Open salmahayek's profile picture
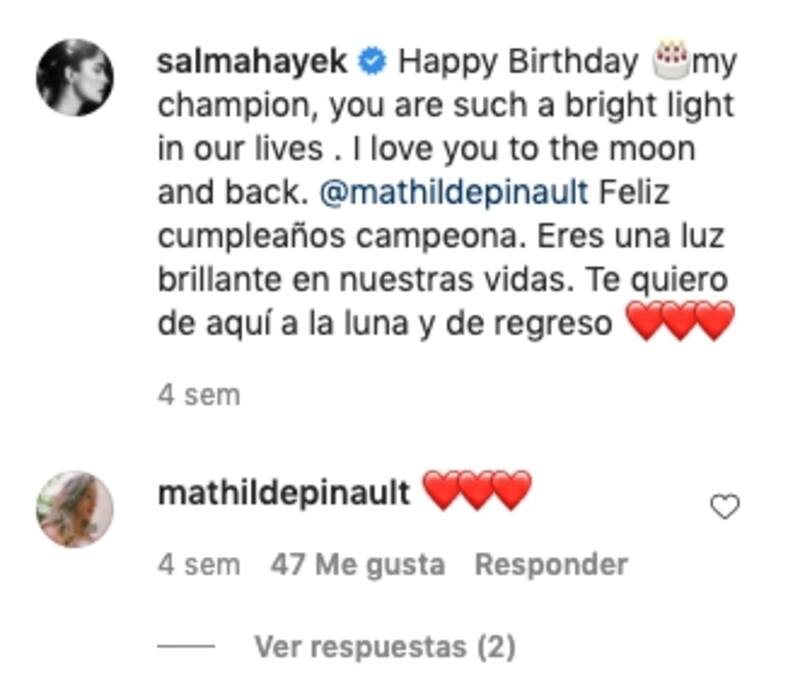Screen dimensions: 800x696 [75, 78]
